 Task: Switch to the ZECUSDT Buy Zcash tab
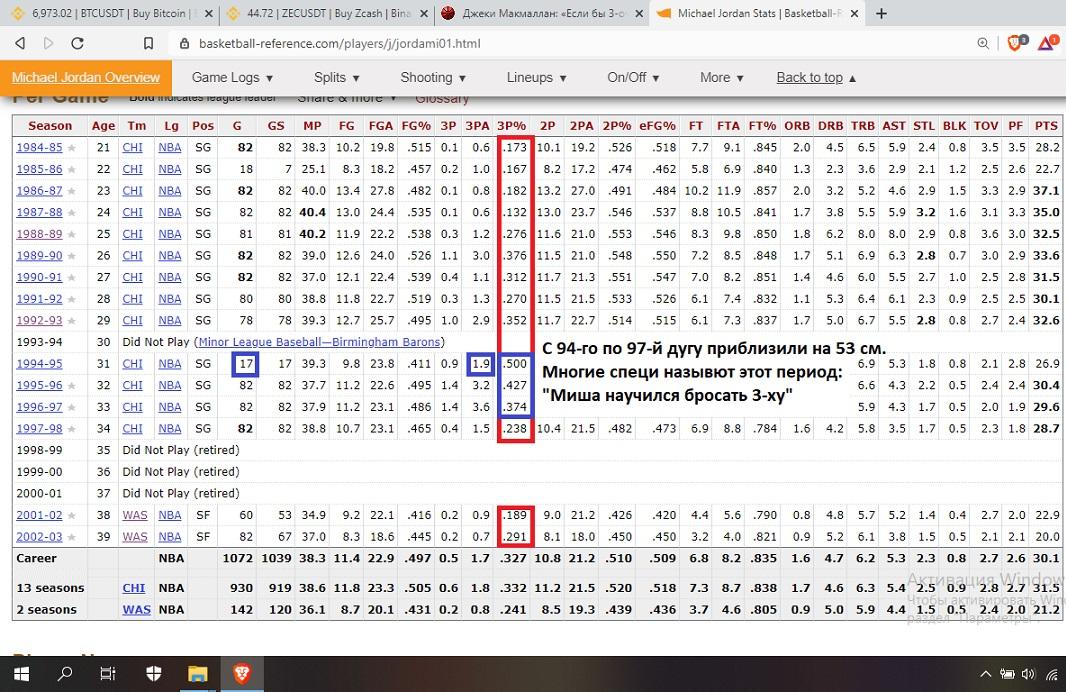coord(326,14)
